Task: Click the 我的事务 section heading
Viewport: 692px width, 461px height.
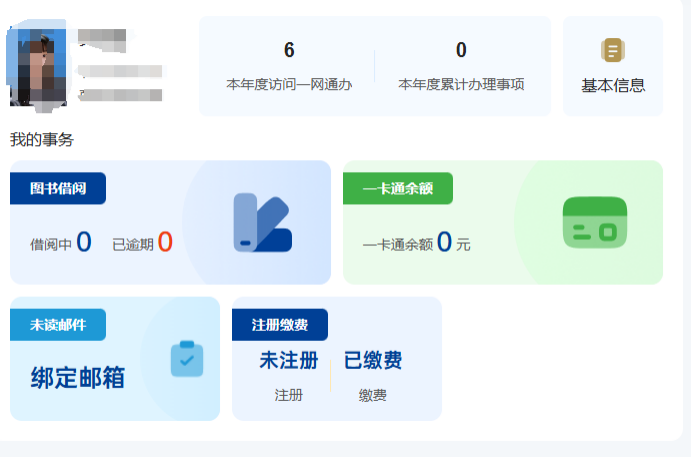Action: (x=42, y=139)
